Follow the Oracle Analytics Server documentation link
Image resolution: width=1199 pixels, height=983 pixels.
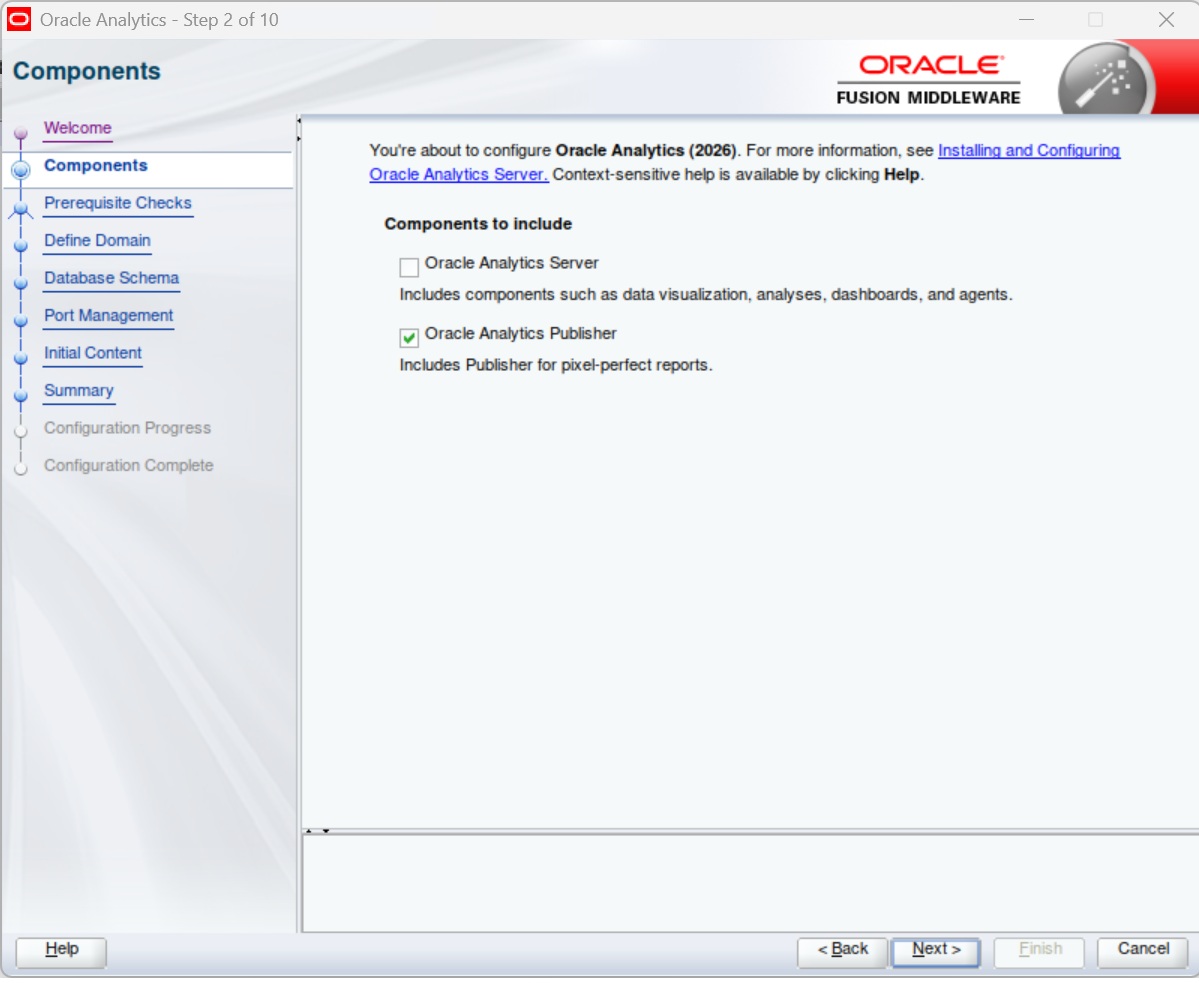pos(459,175)
